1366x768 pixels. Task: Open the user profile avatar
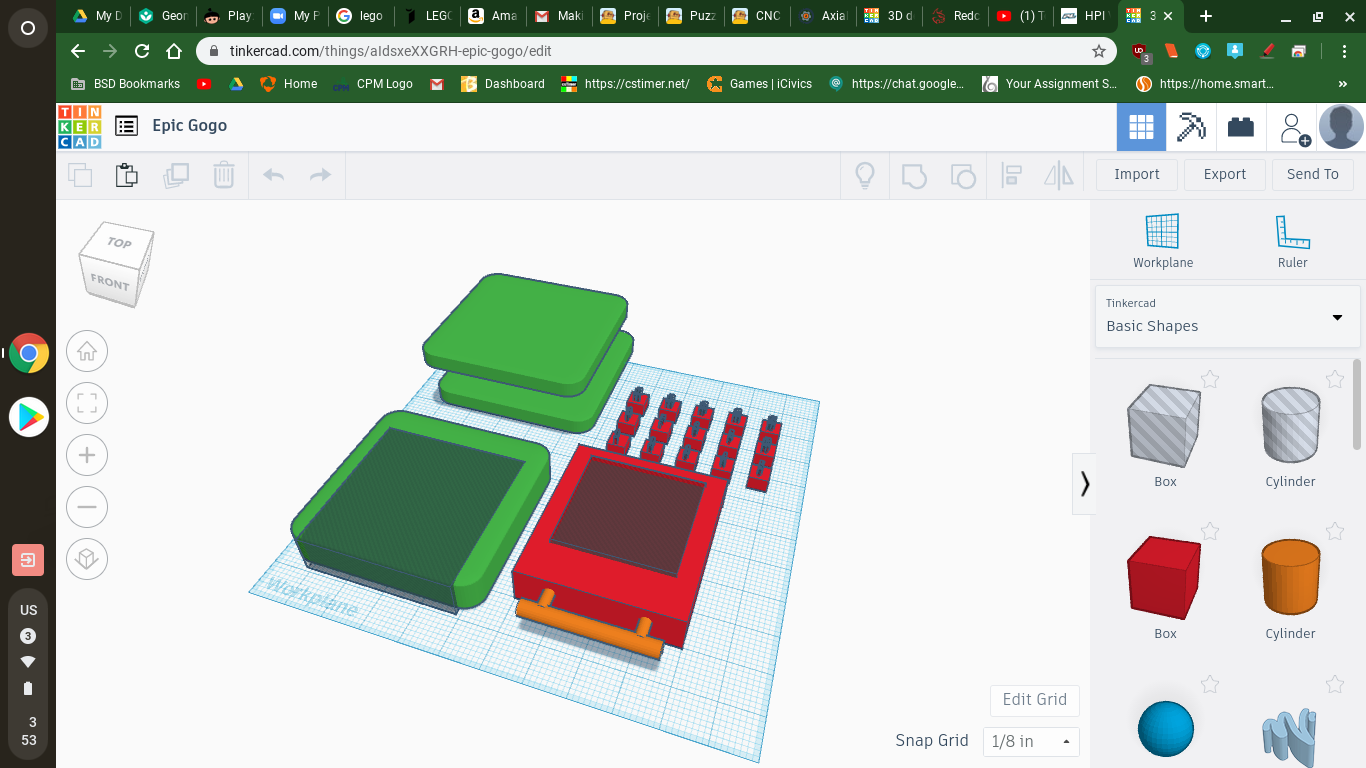pyautogui.click(x=1341, y=127)
